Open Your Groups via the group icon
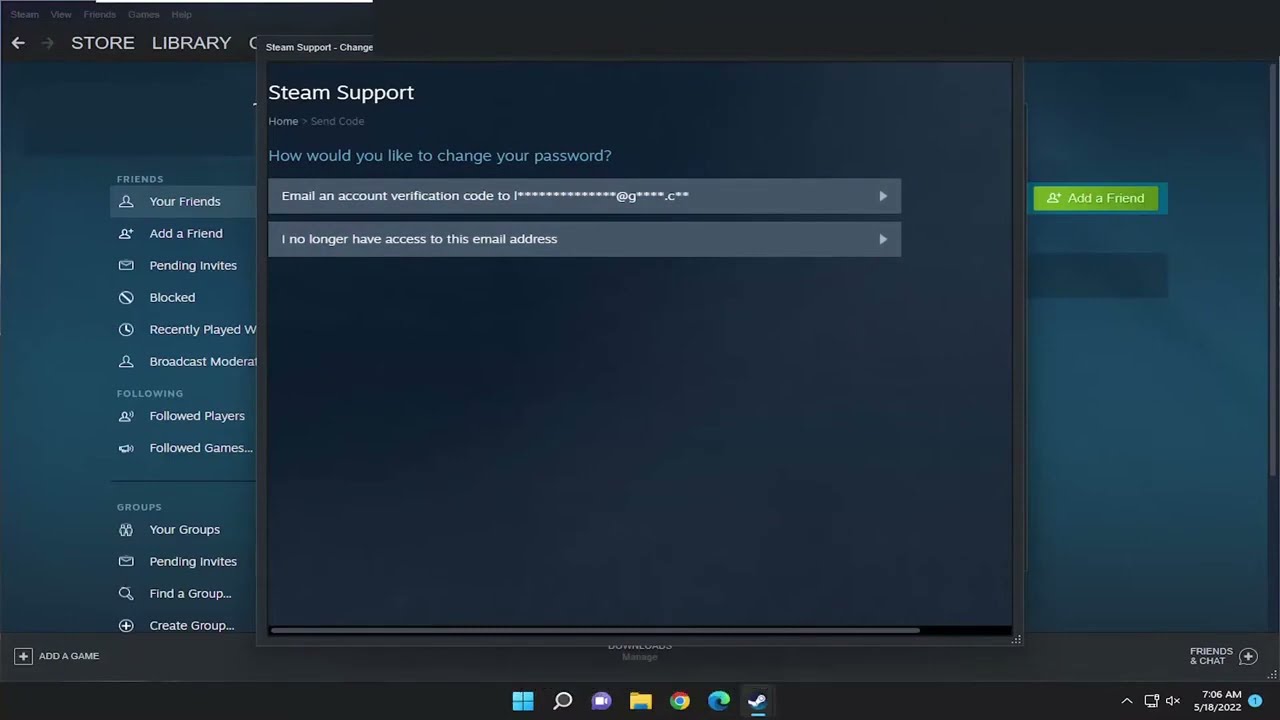The height and width of the screenshot is (720, 1280). pos(126,529)
